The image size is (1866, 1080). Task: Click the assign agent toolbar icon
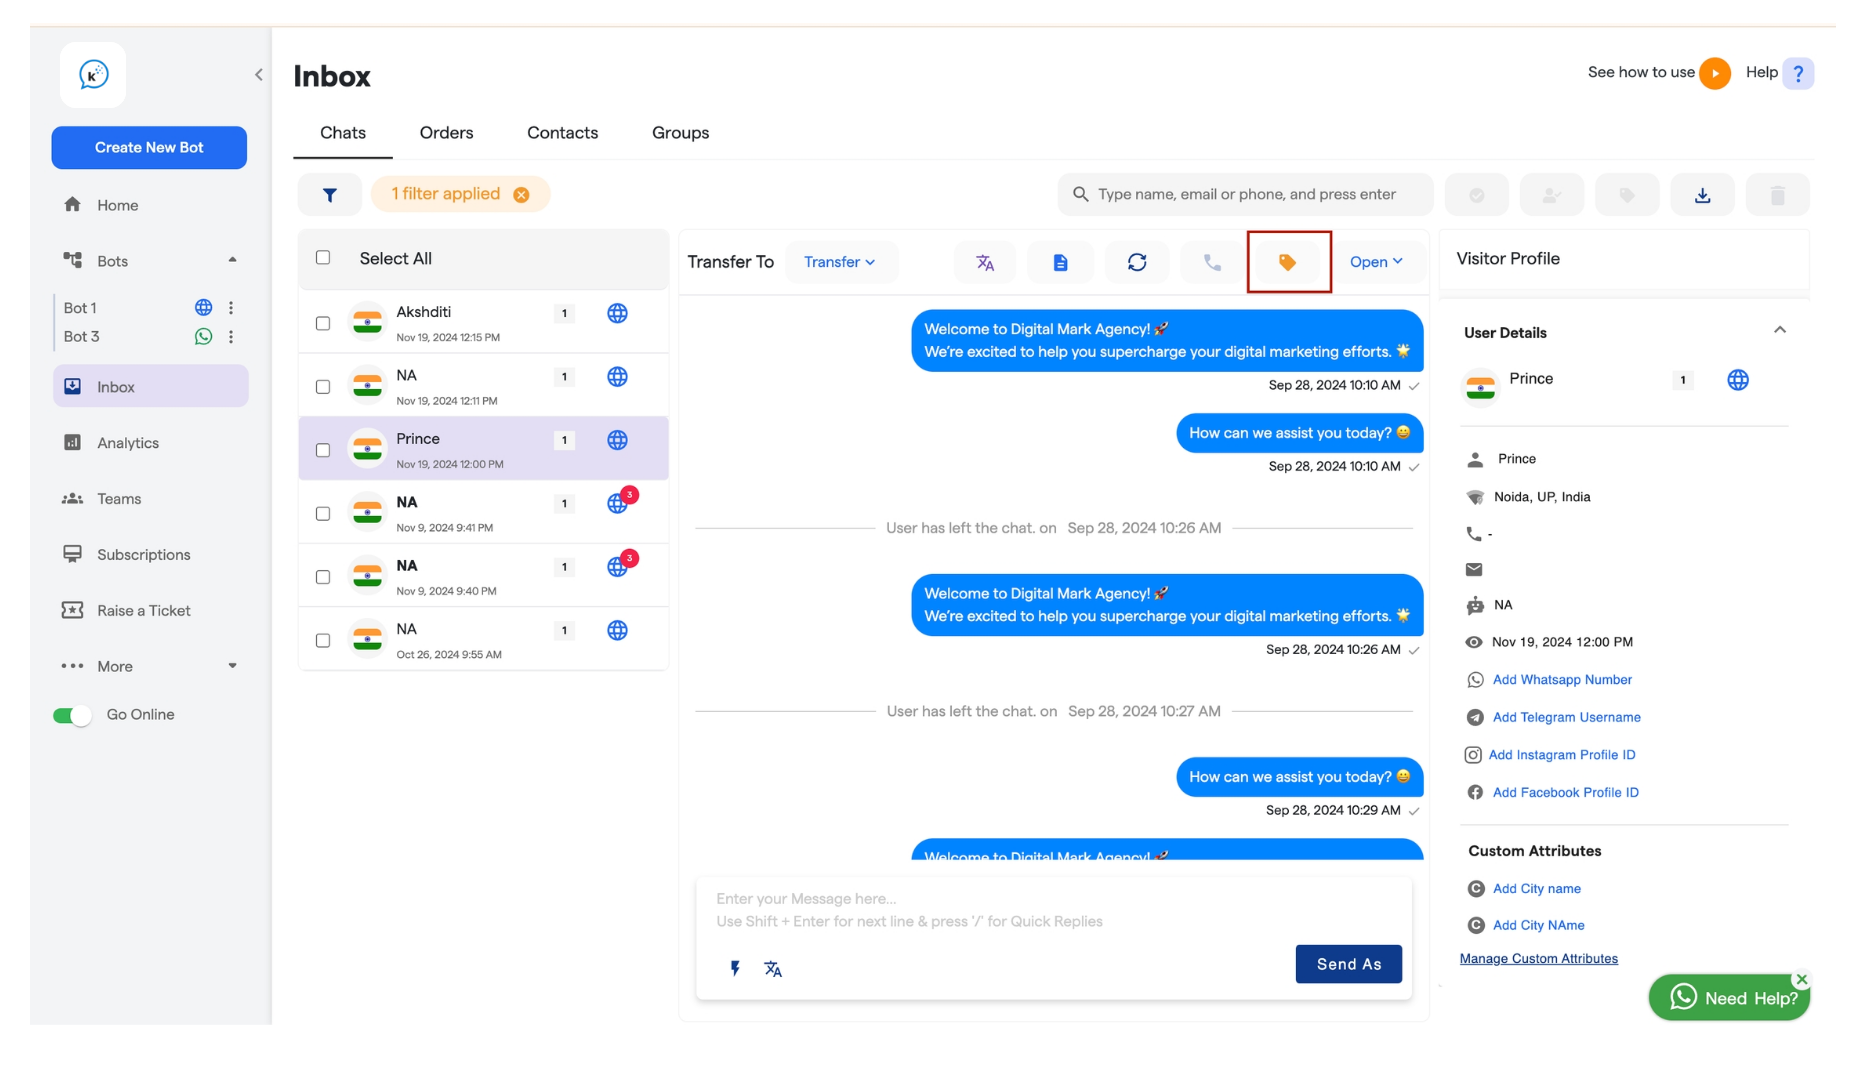click(x=1552, y=195)
